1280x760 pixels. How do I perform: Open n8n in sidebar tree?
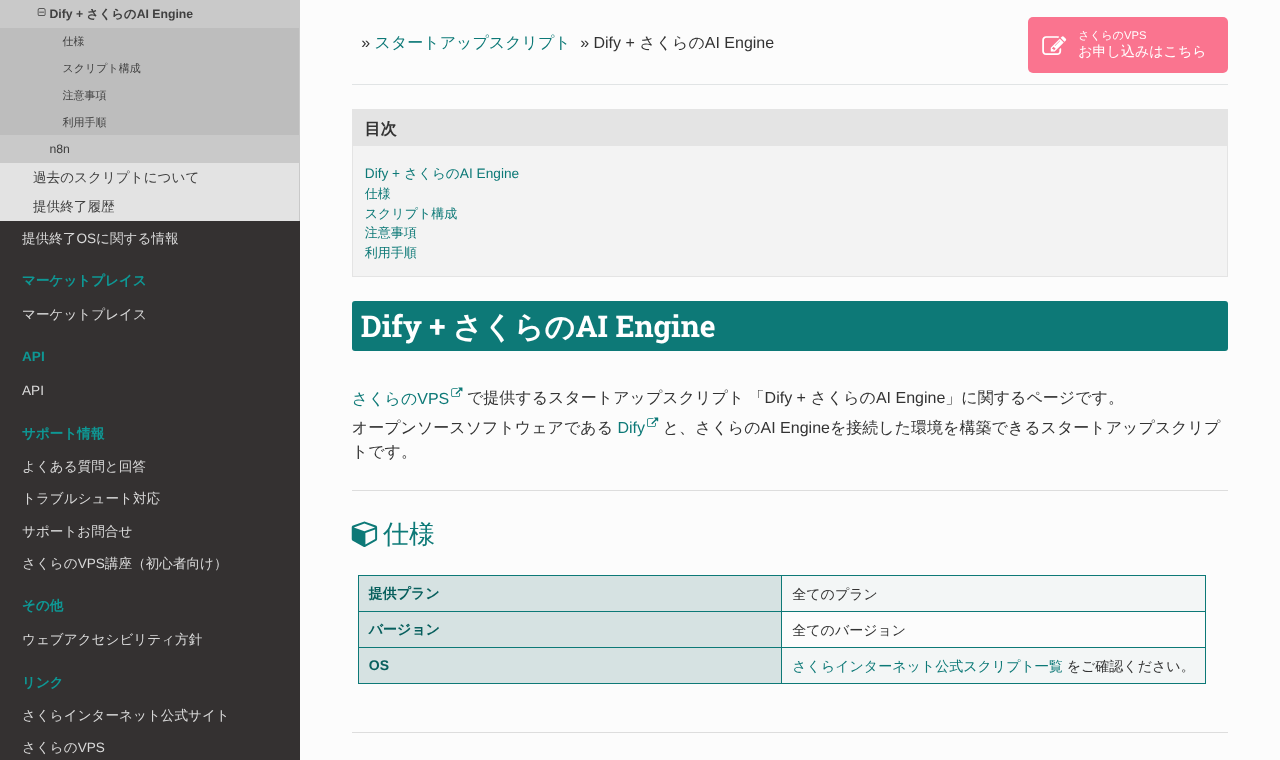point(150,149)
